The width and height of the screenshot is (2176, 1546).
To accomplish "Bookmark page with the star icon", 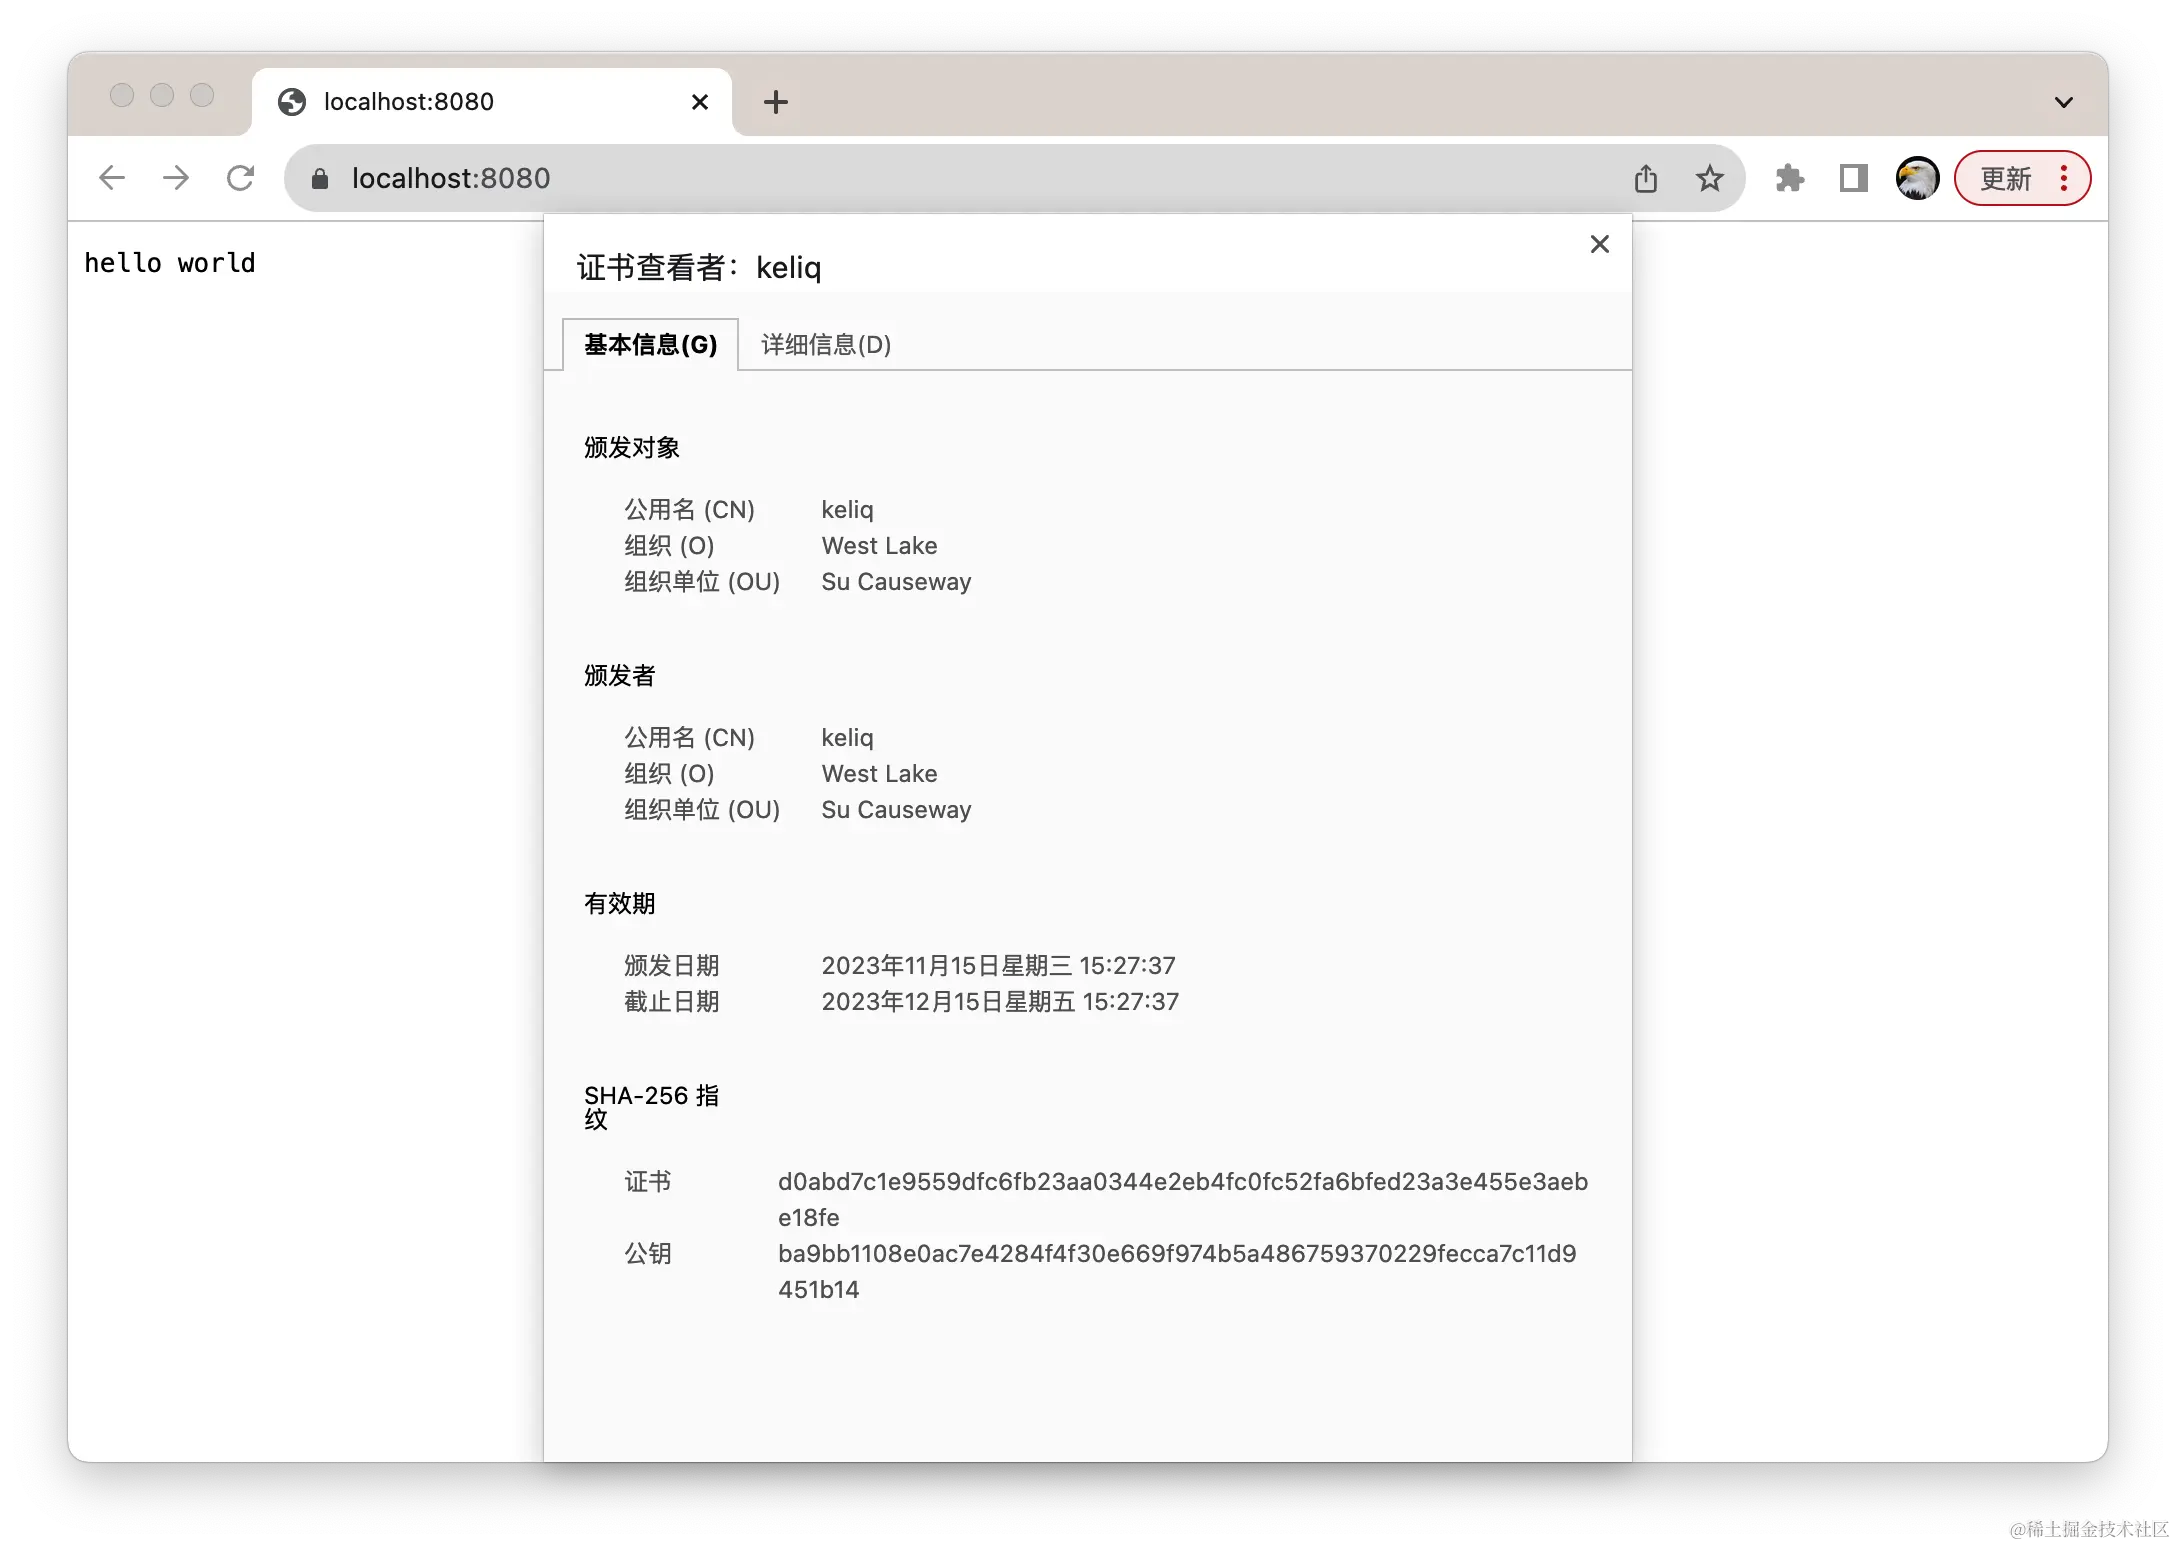I will [x=1709, y=179].
